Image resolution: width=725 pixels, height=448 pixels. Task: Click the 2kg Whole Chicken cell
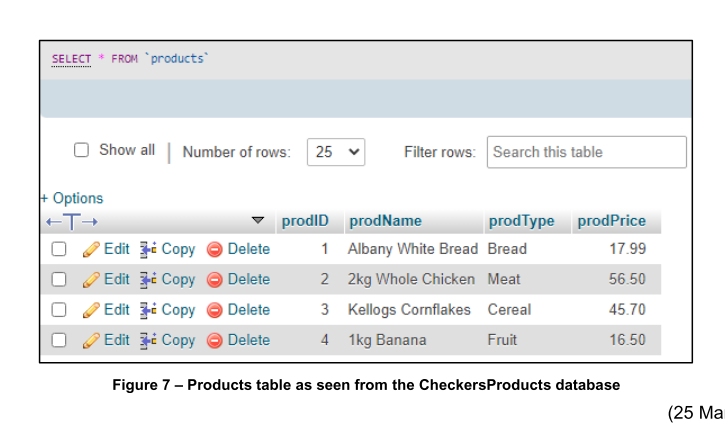coord(411,280)
